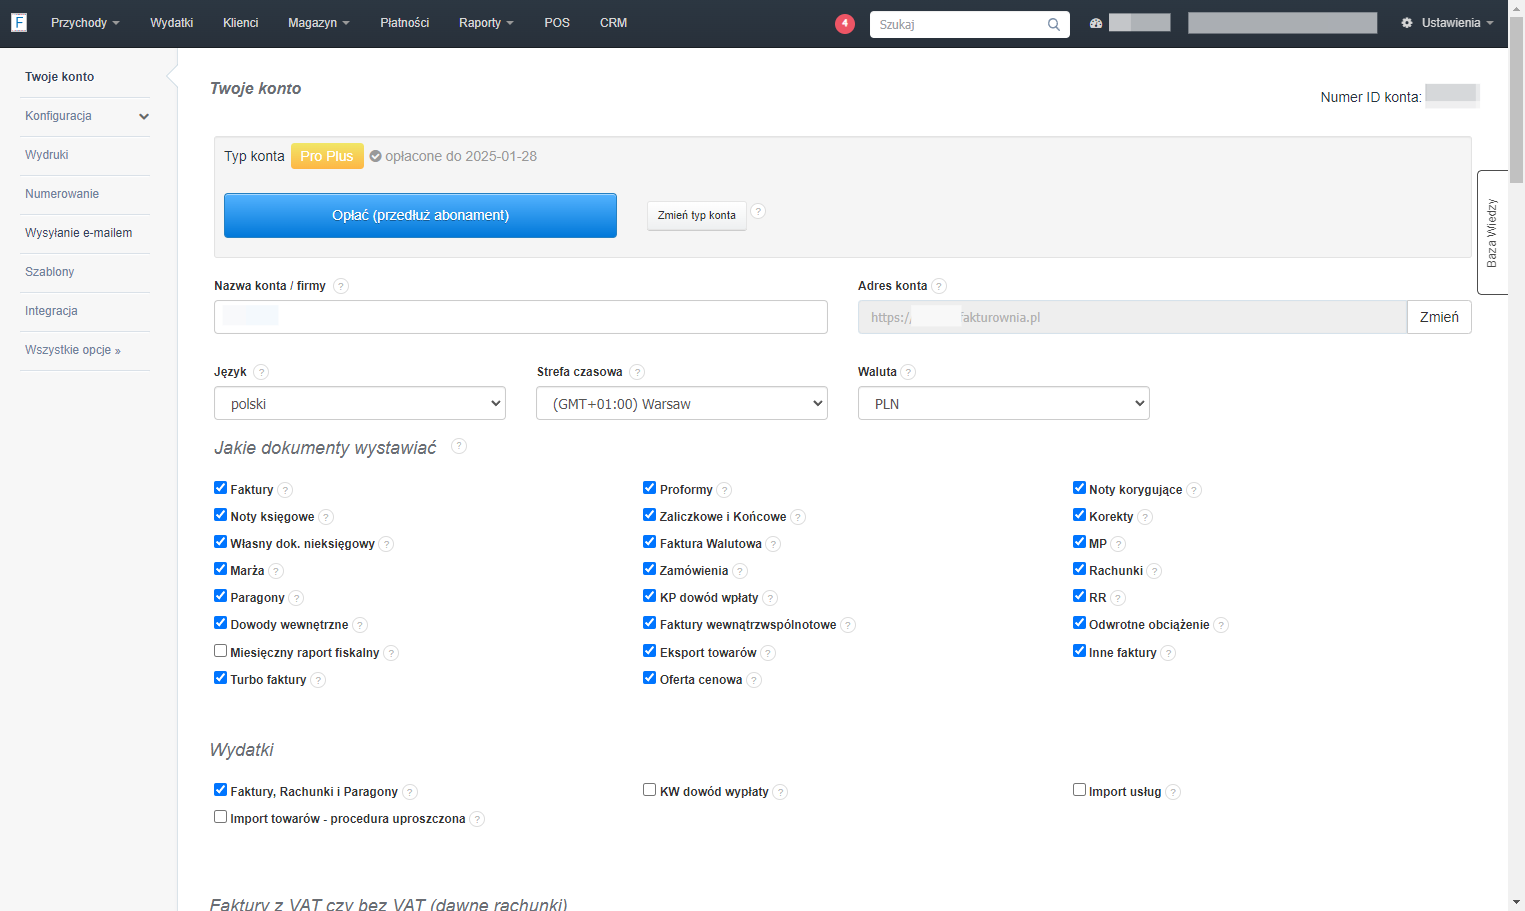
Task: Open Strefa czasowa help icon
Action: [637, 372]
